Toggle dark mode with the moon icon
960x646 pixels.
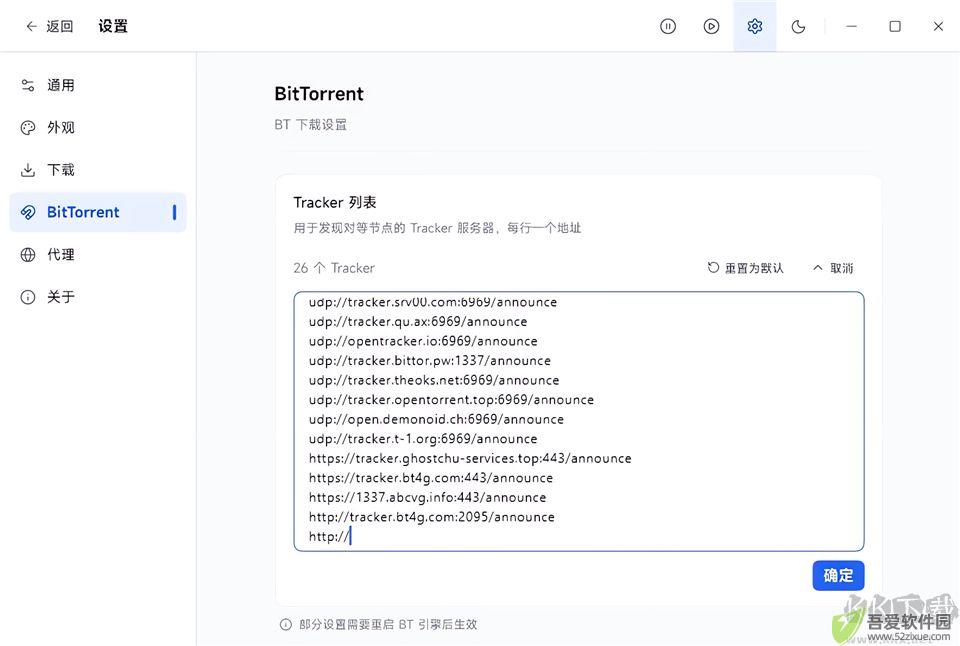pos(798,26)
